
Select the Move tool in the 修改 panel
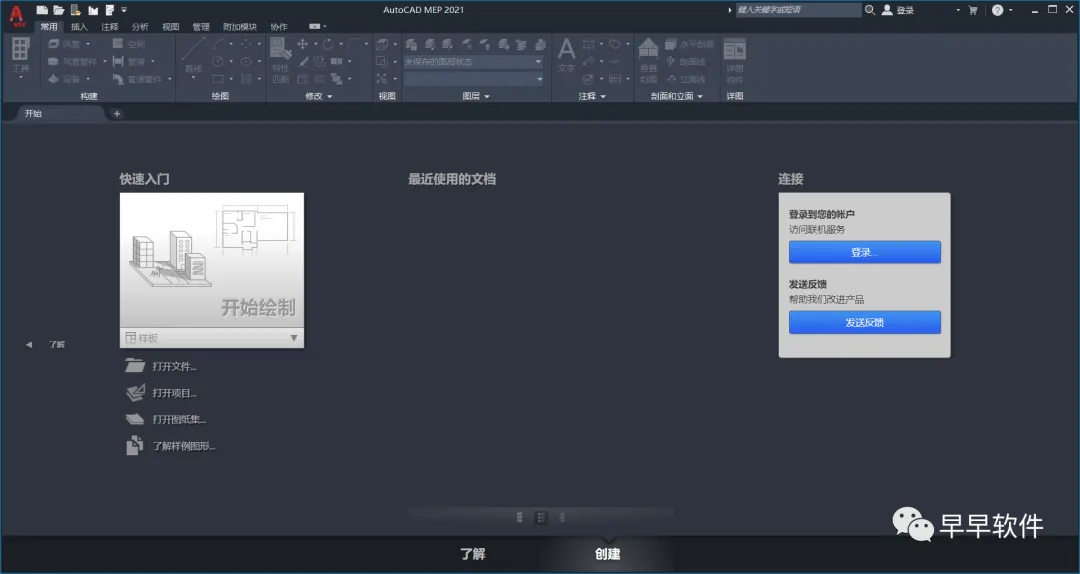coord(302,43)
